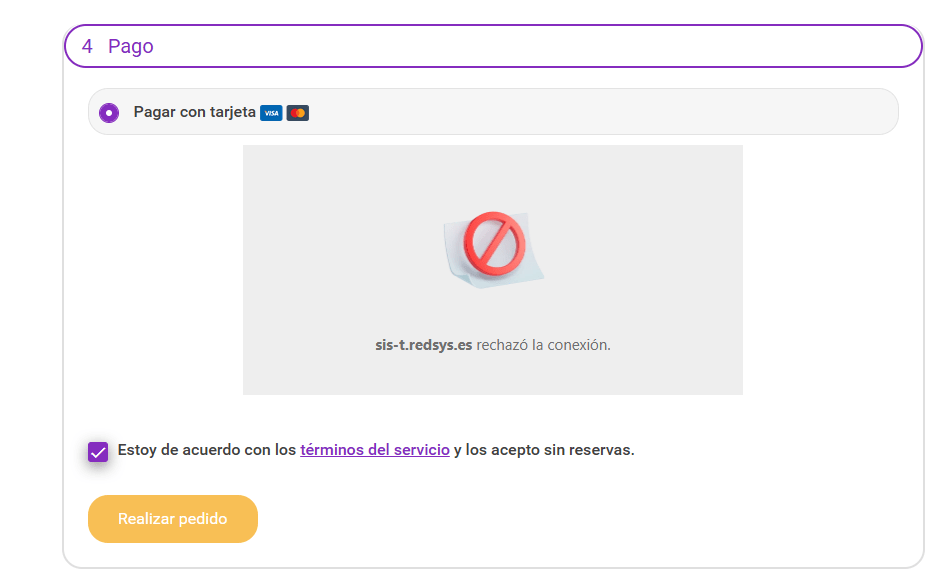Collapse the 4 Pago section header
The width and height of the screenshot is (944, 585).
[x=493, y=46]
